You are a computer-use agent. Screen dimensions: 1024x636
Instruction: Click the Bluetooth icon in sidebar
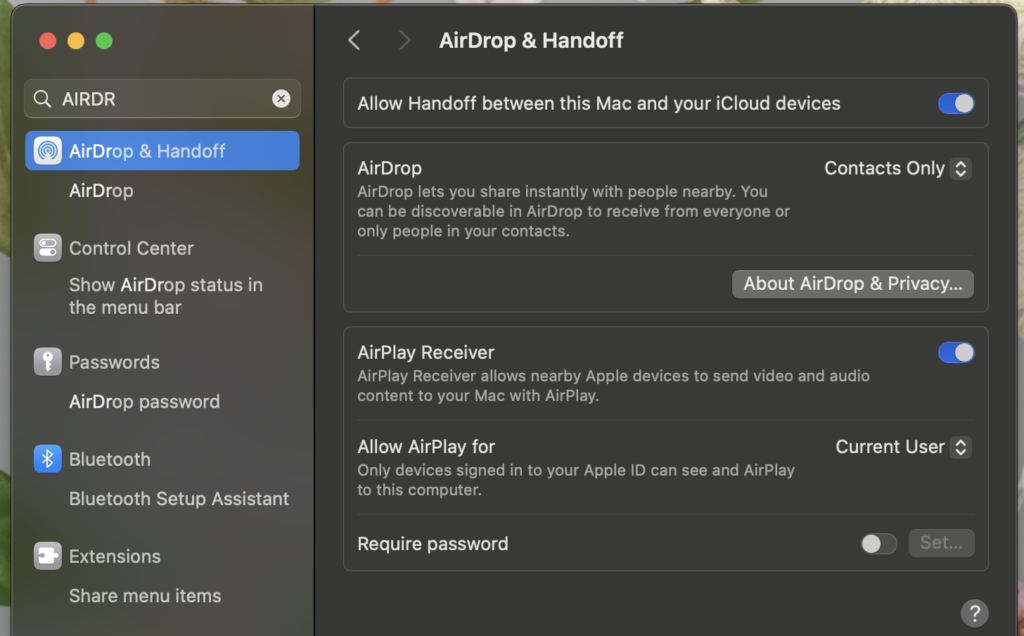click(47, 459)
